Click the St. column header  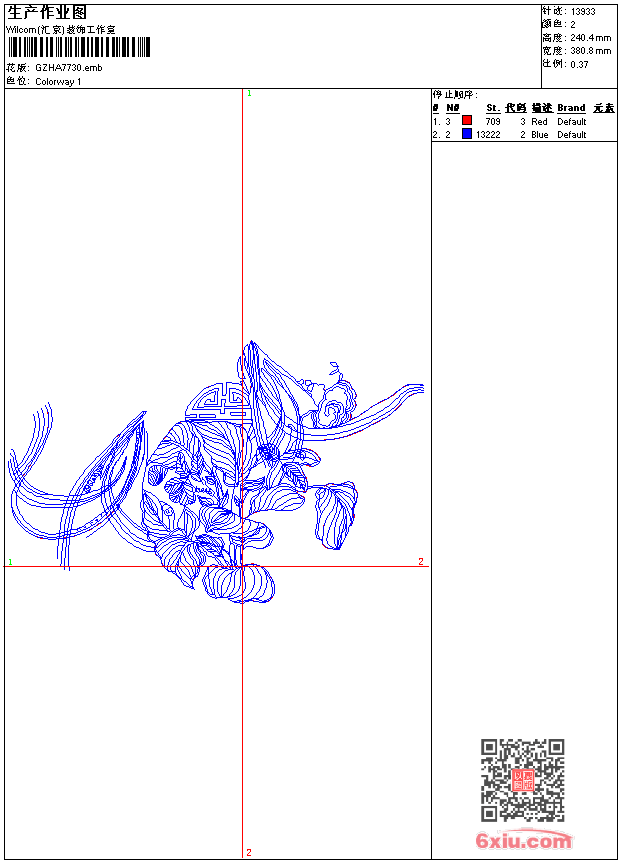point(493,108)
